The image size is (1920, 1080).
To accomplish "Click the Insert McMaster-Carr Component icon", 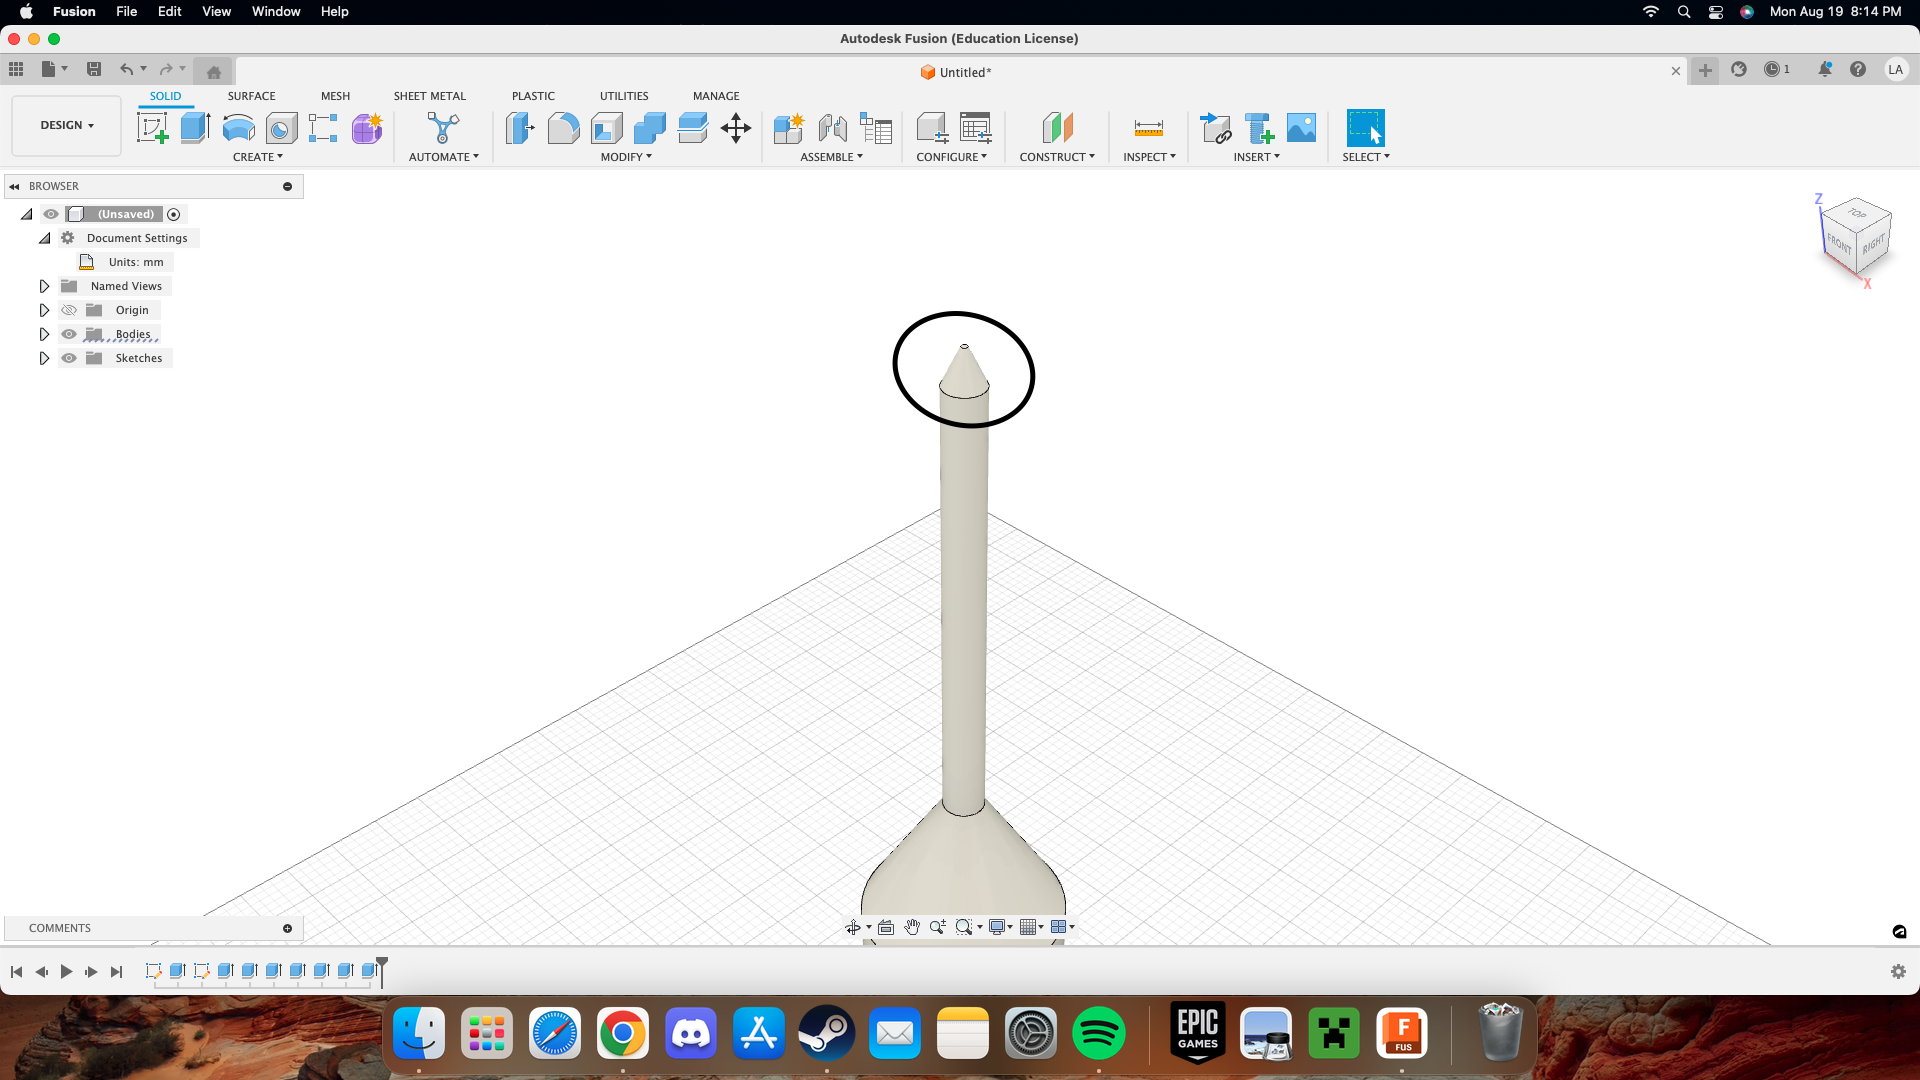I will 1258,128.
